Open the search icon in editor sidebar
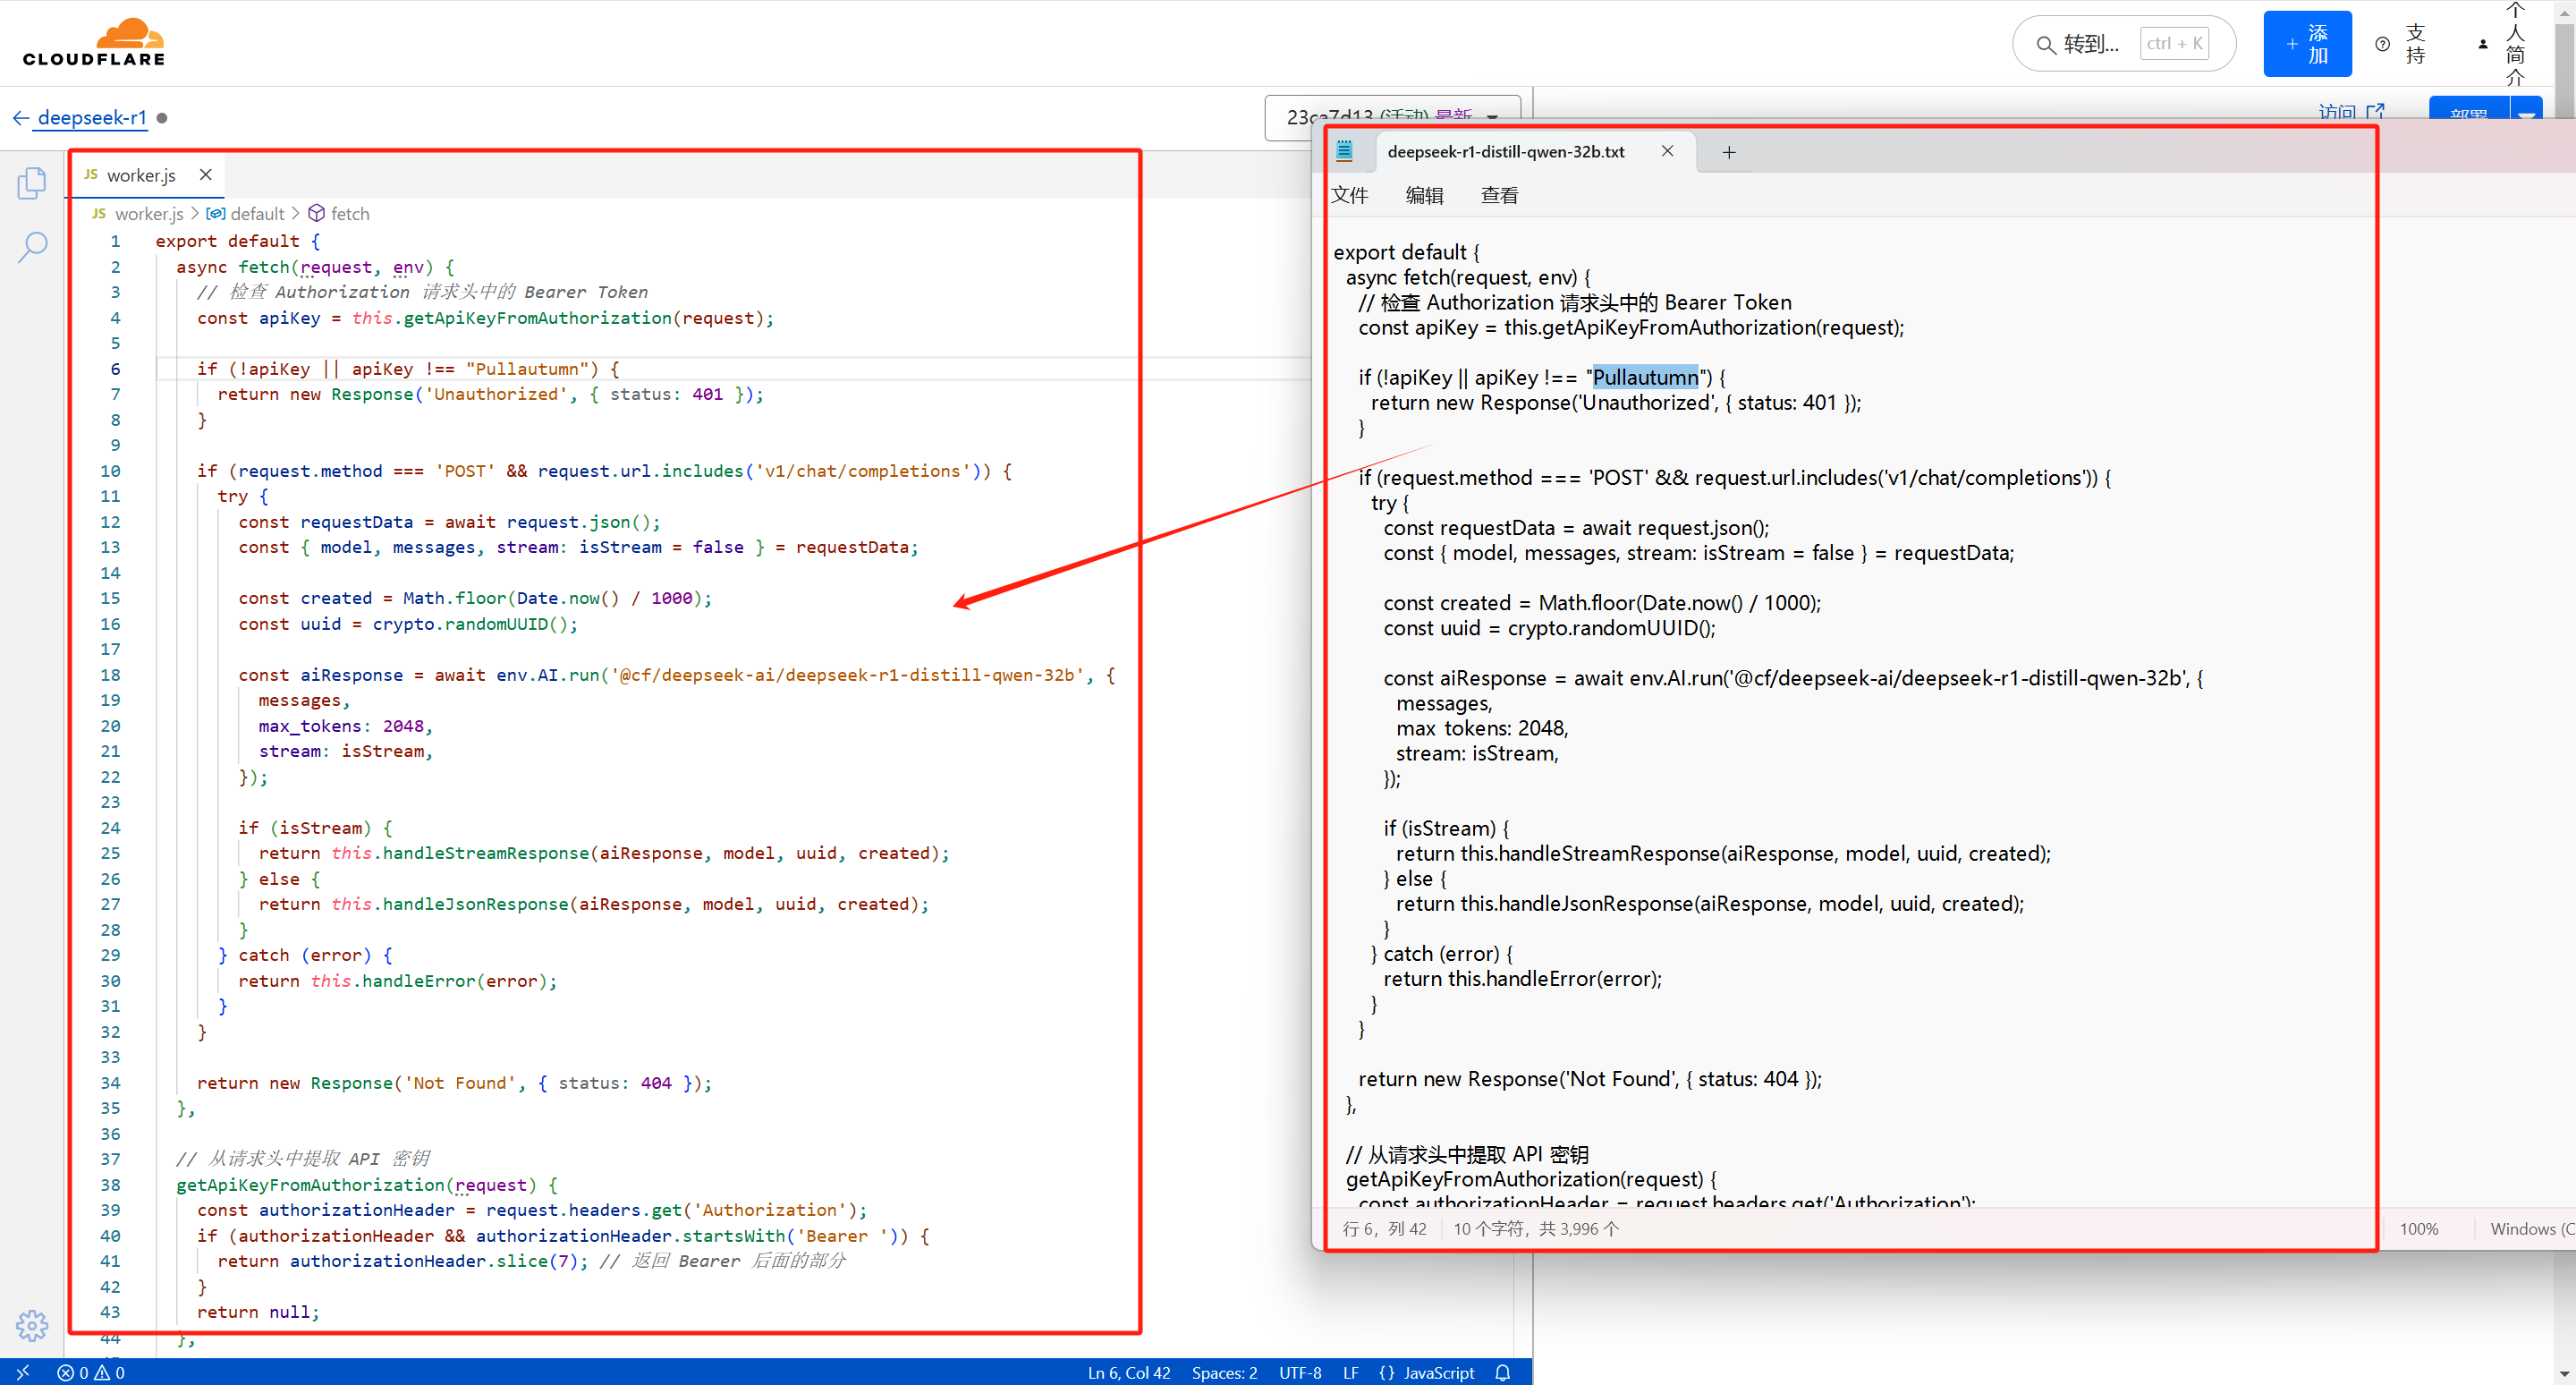 tap(32, 246)
